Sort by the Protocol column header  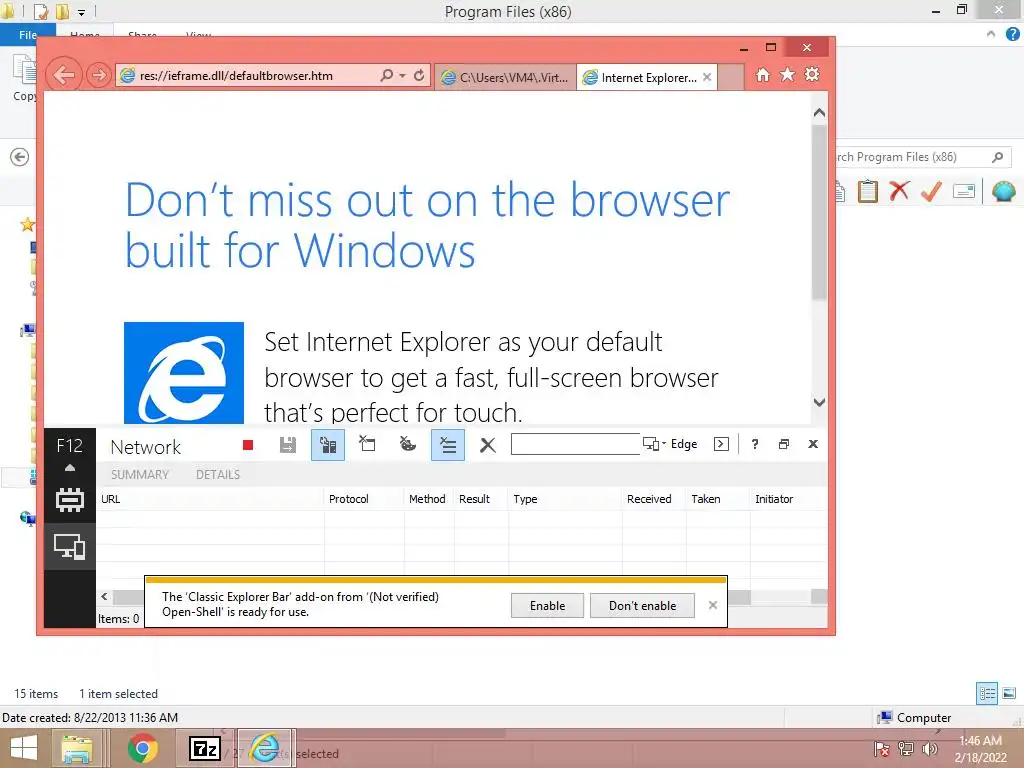[x=364, y=499]
